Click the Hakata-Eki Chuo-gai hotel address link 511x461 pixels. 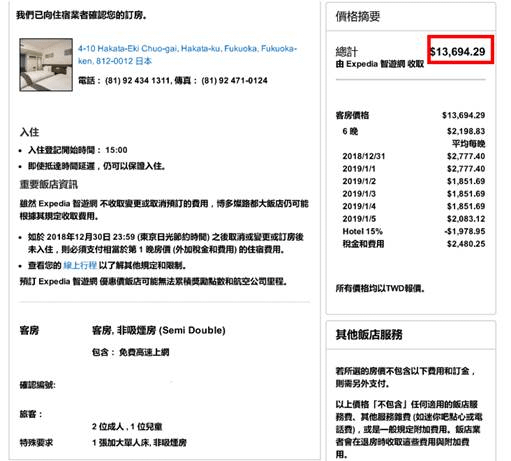187,55
